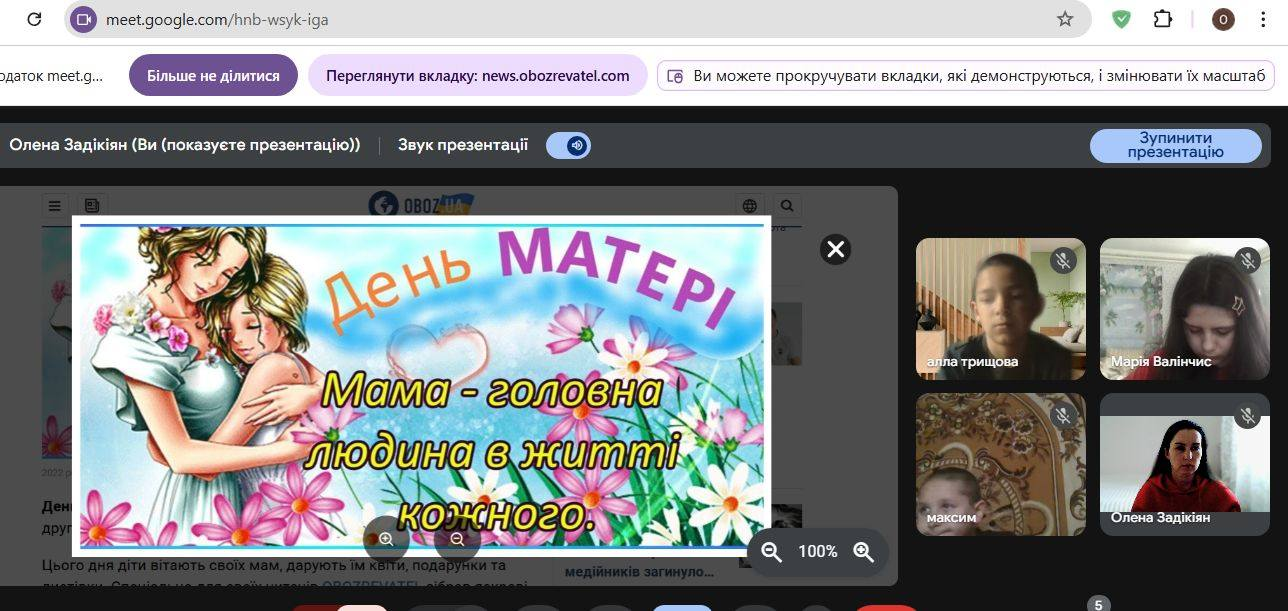Click the 'Олена Задікіян (Ви (показуєте презентацію))' label
1288x611 pixels.
(x=185, y=145)
